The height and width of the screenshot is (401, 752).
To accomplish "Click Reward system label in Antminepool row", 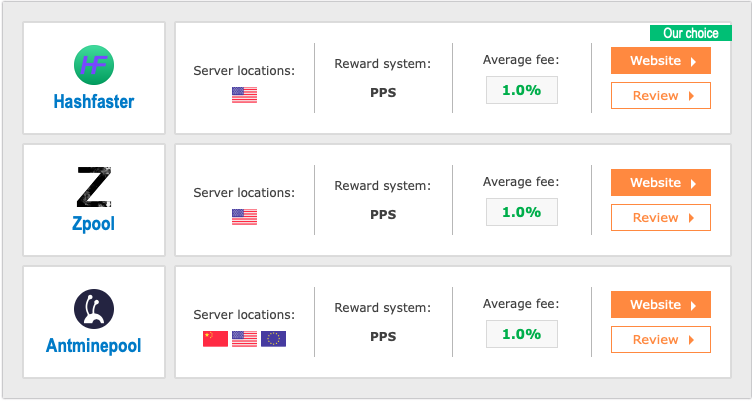I will (383, 307).
